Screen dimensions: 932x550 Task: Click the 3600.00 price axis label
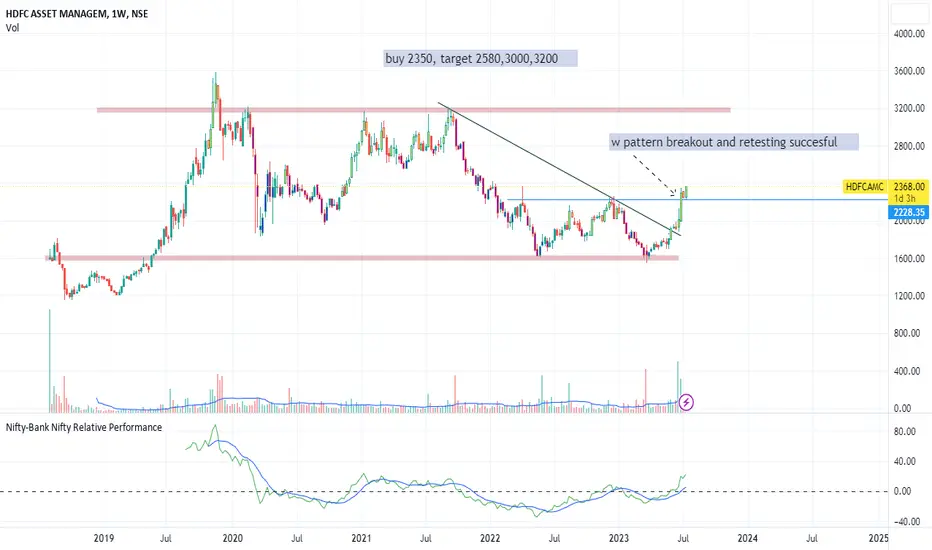909,71
